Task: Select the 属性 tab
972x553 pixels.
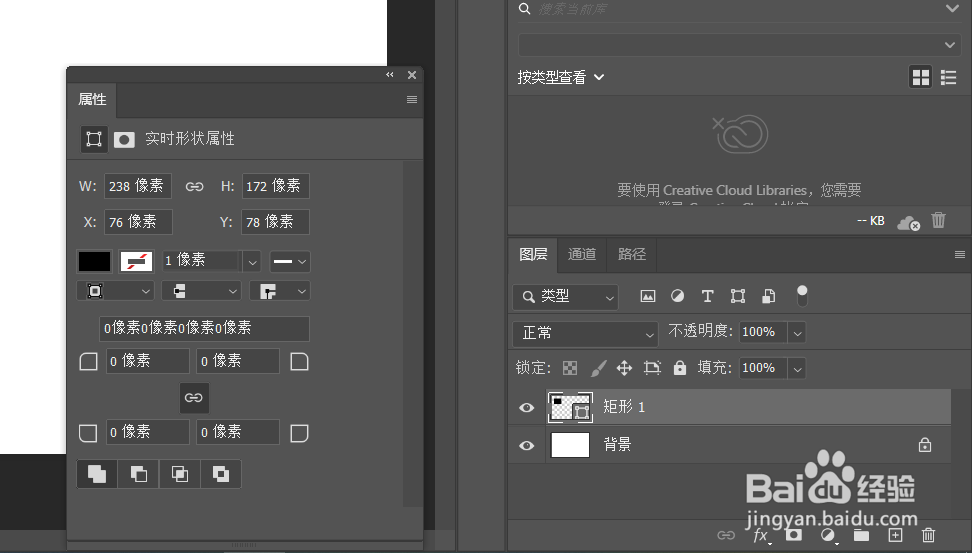Action: pos(92,99)
